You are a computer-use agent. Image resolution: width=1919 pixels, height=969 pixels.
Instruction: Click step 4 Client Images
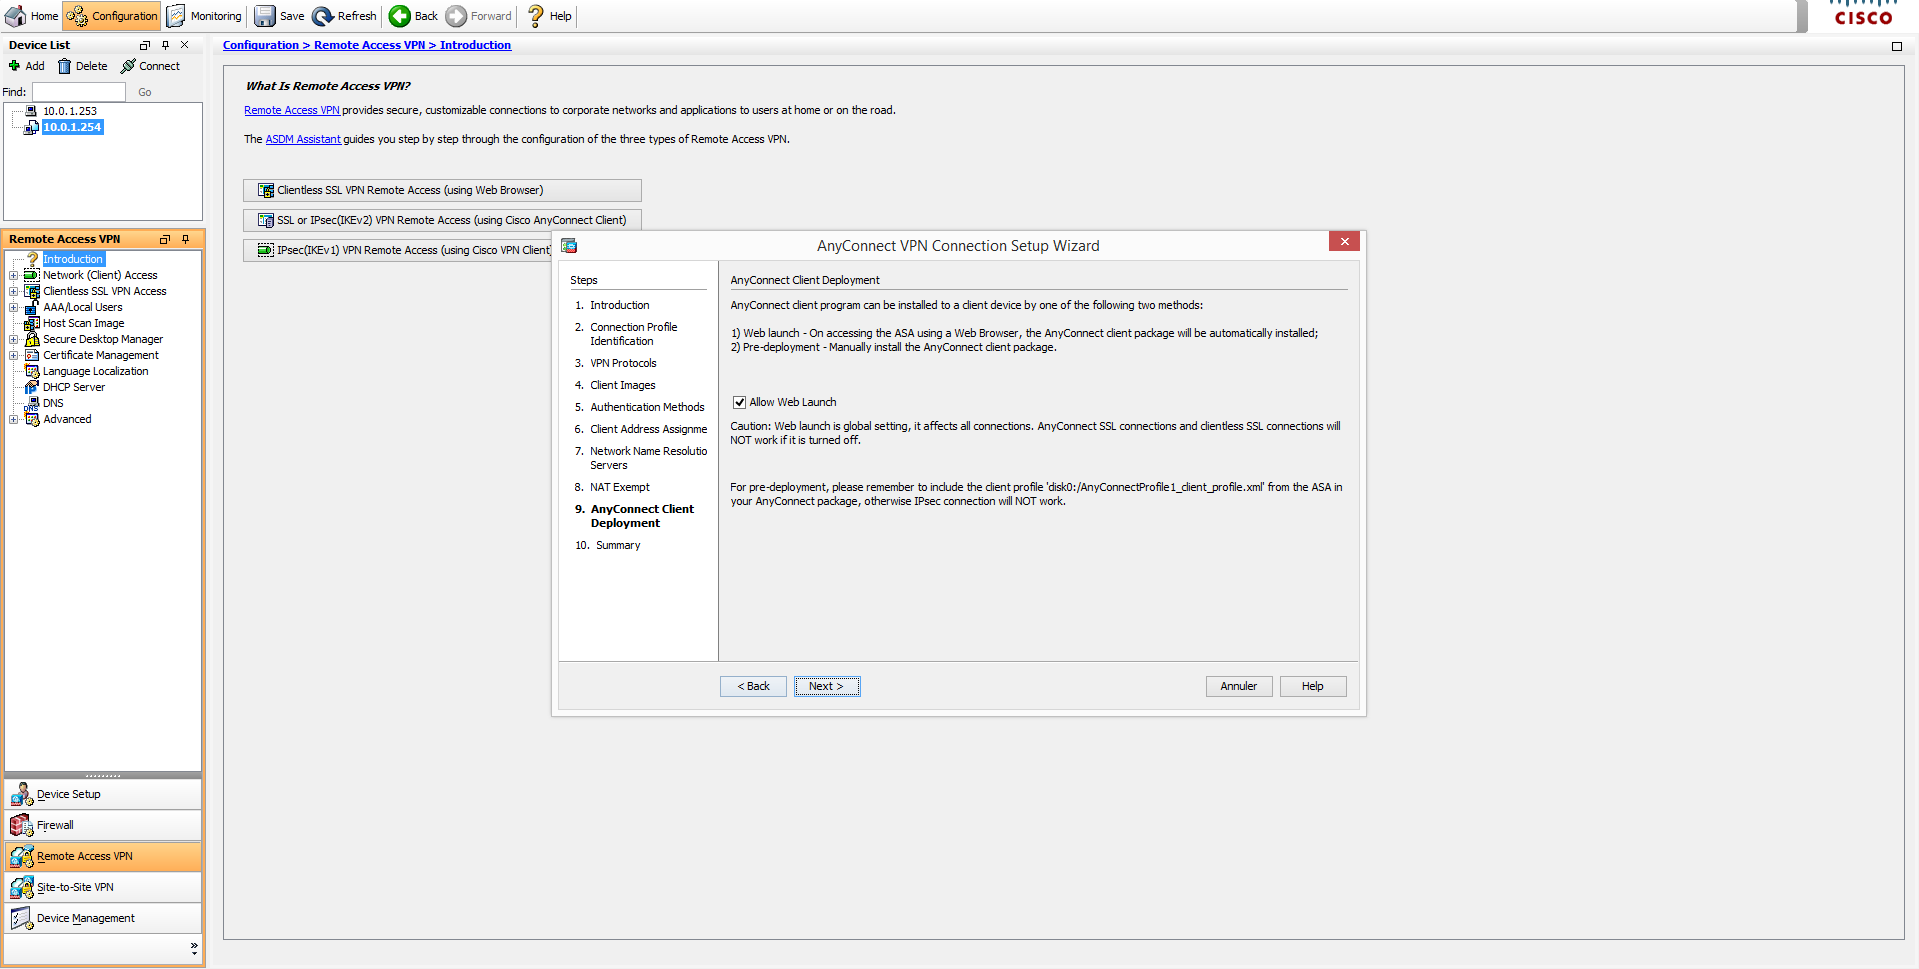tap(623, 385)
